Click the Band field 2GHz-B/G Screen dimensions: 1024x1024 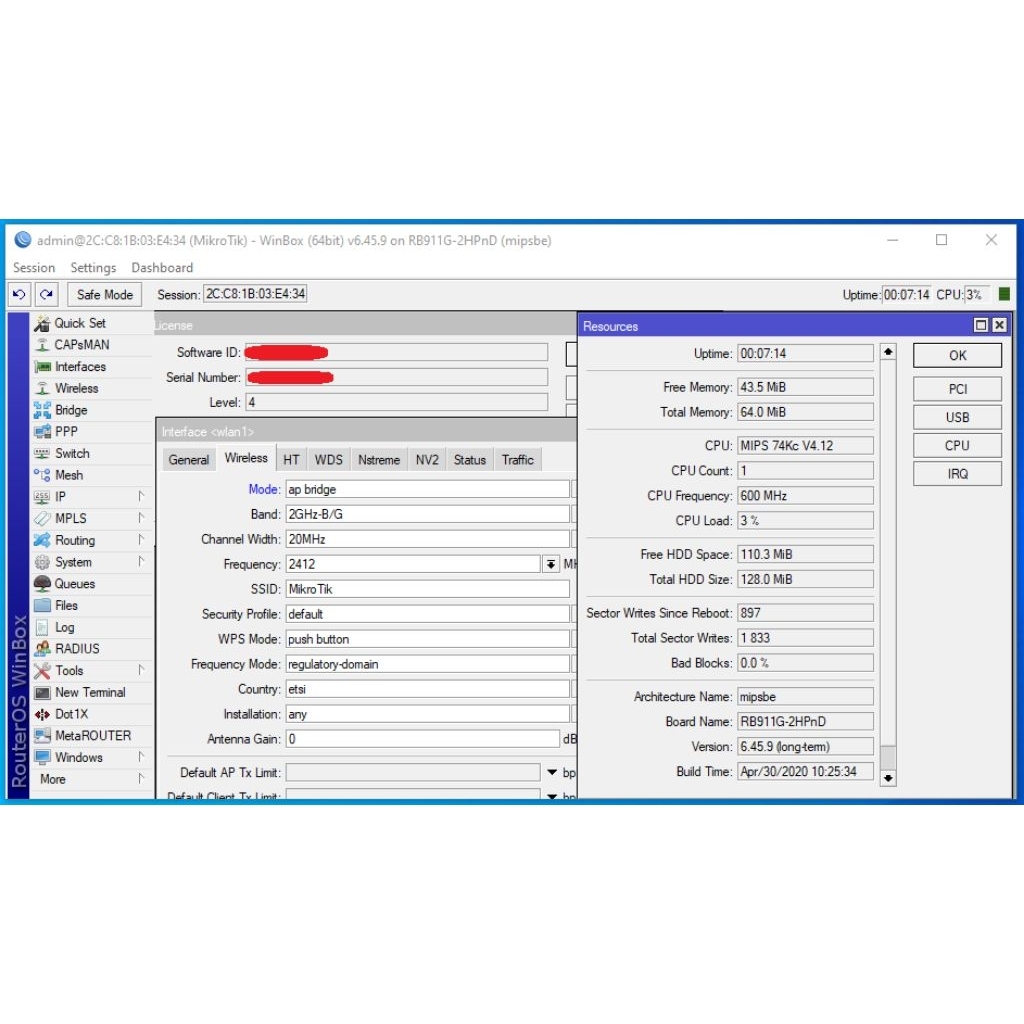click(428, 514)
